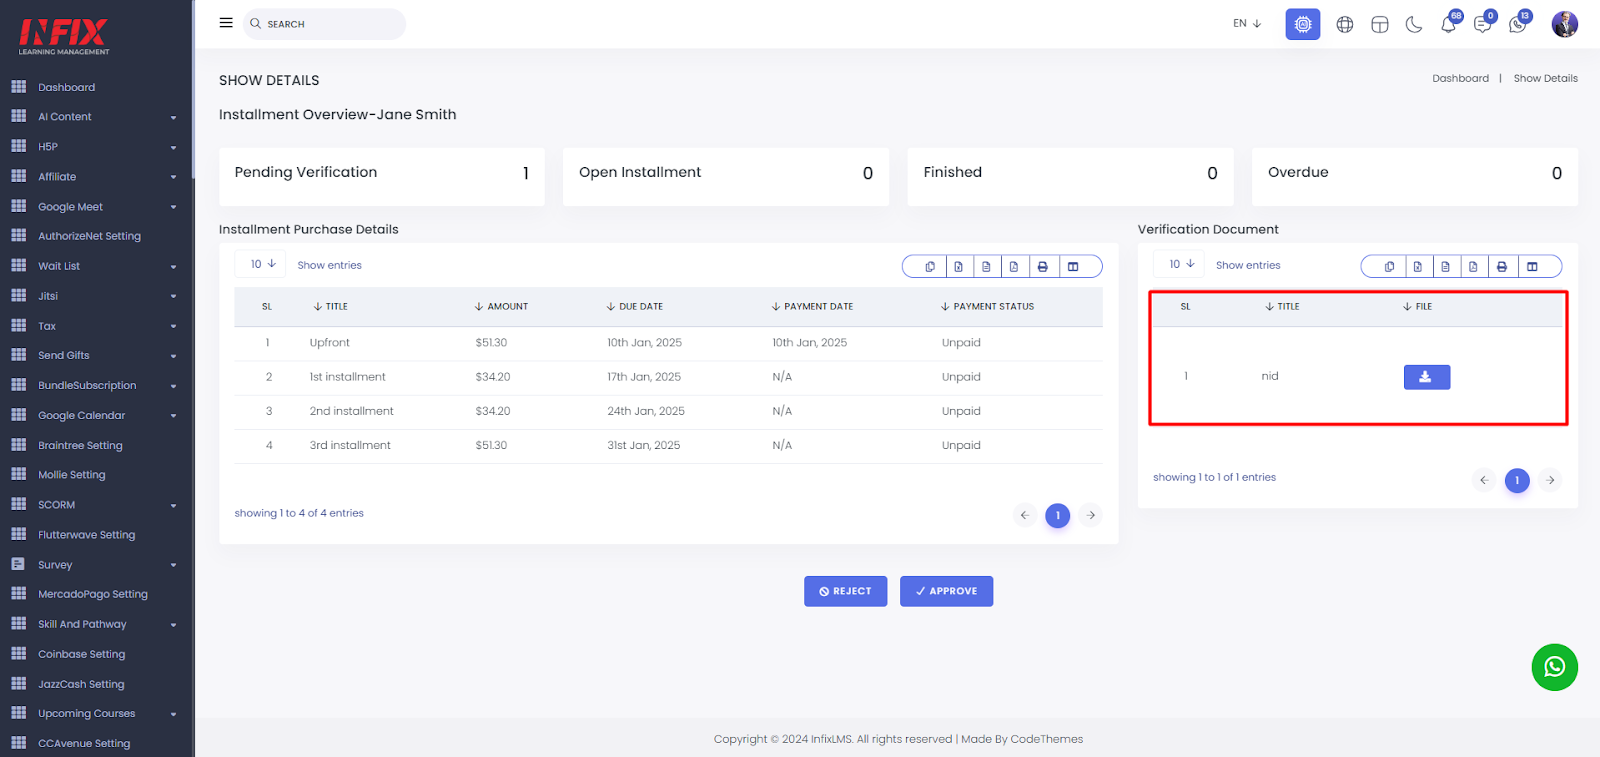Sort installment table by Due Date column
The image size is (1600, 757).
click(x=635, y=307)
